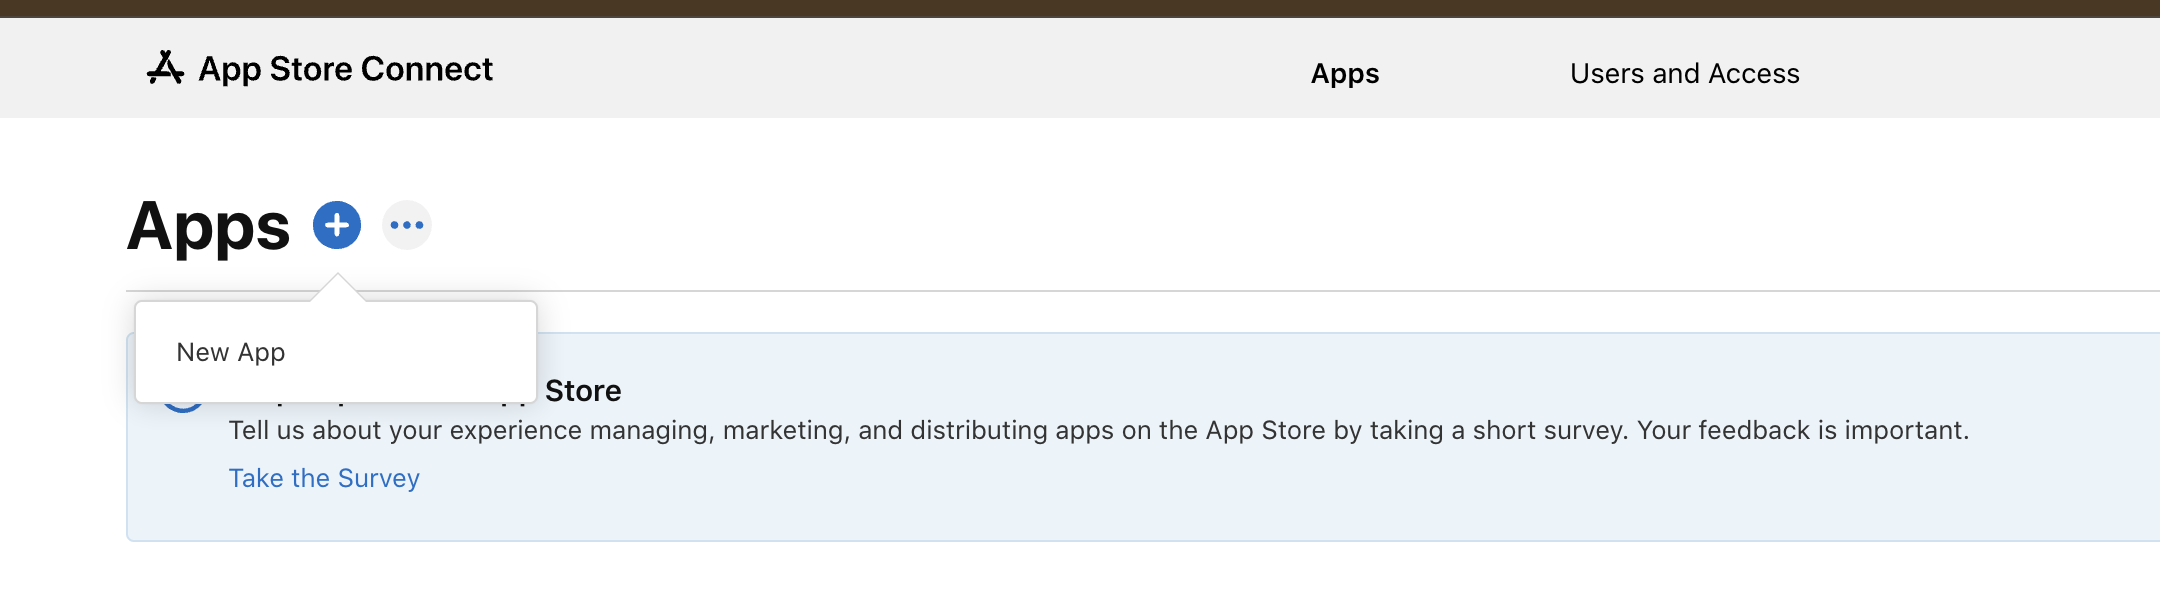Click the blue plus add app button
The width and height of the screenshot is (2160, 604).
(337, 225)
